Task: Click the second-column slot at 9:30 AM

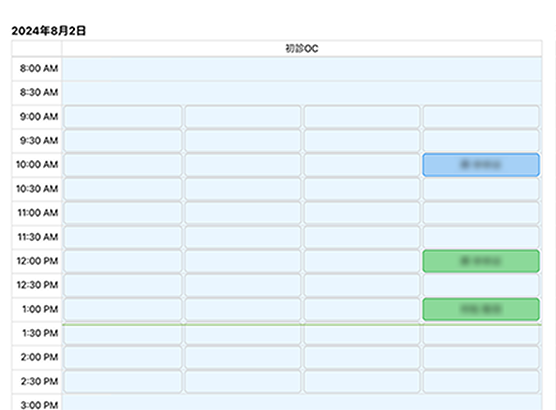Action: coord(243,140)
